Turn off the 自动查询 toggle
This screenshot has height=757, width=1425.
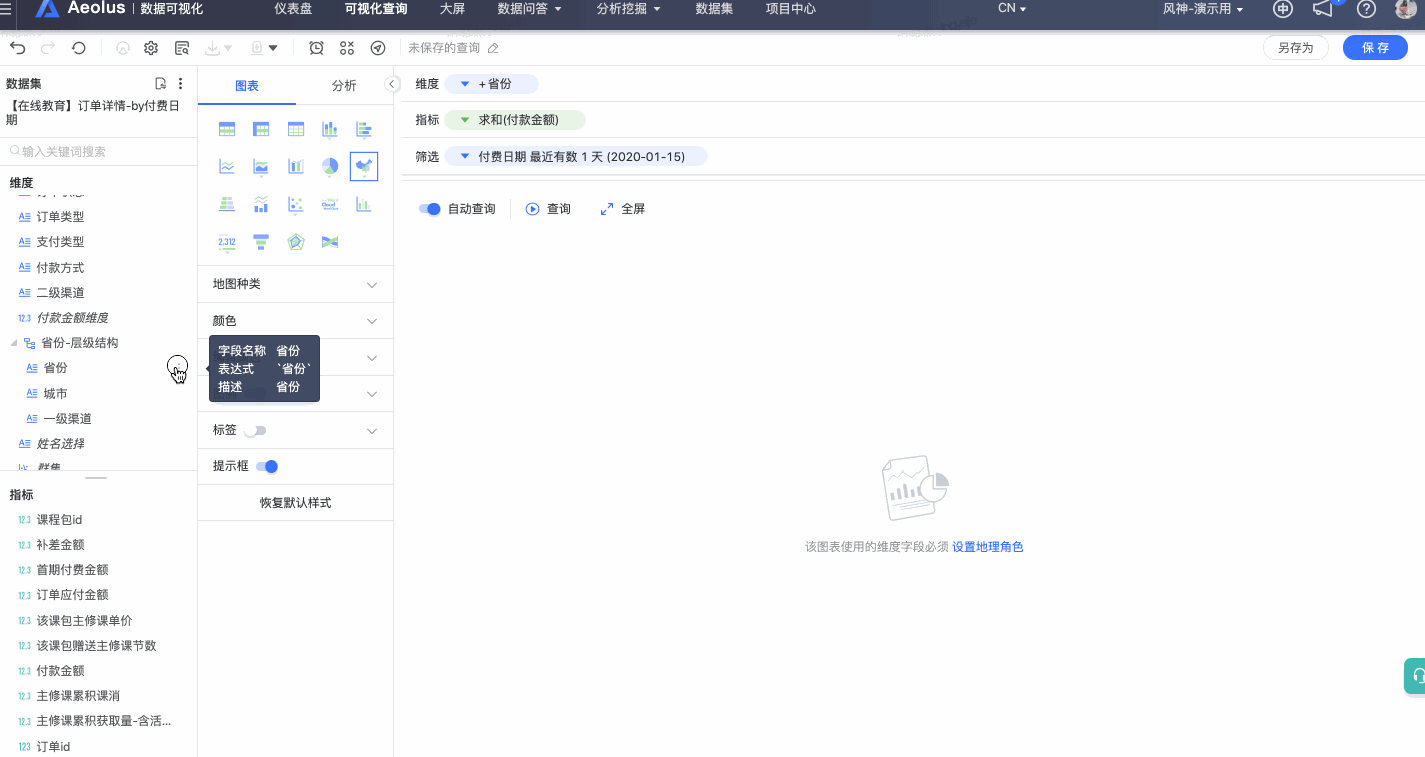point(429,209)
